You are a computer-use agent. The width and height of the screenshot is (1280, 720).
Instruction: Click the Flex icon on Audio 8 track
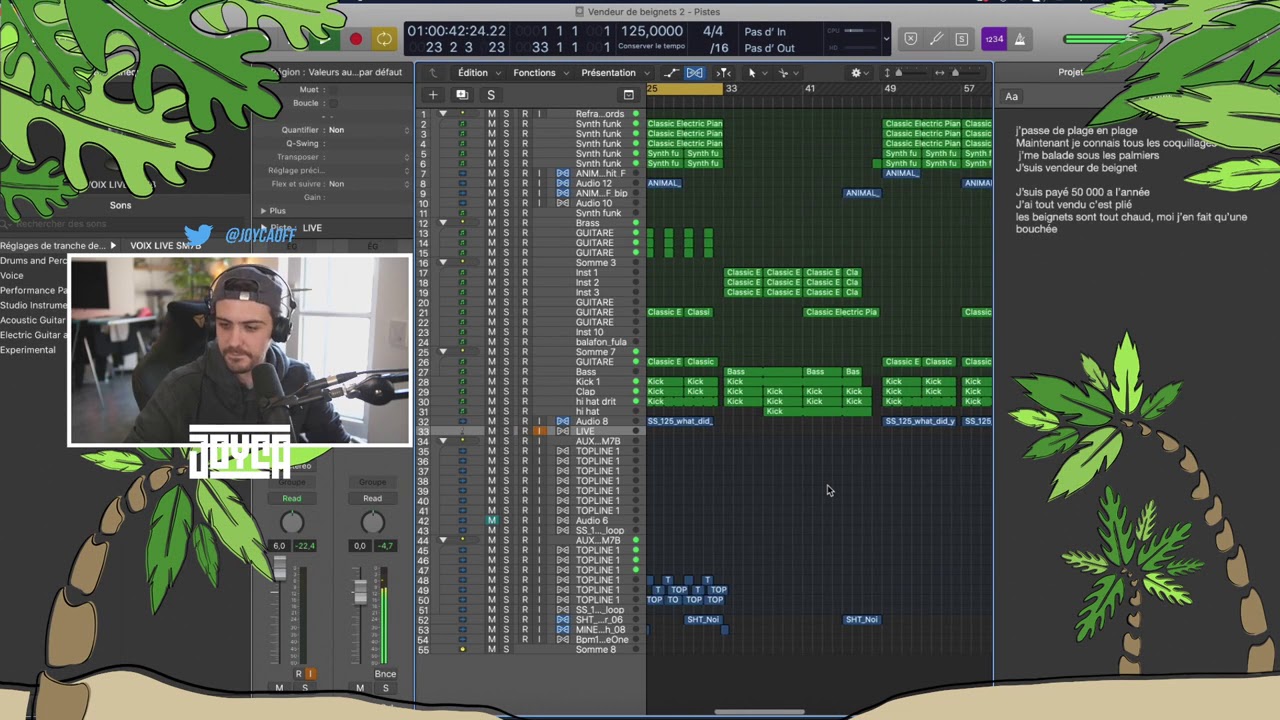562,421
